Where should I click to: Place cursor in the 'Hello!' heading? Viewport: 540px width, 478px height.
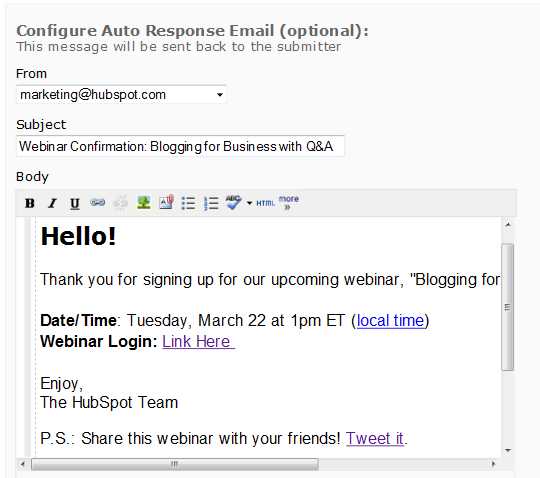click(78, 237)
